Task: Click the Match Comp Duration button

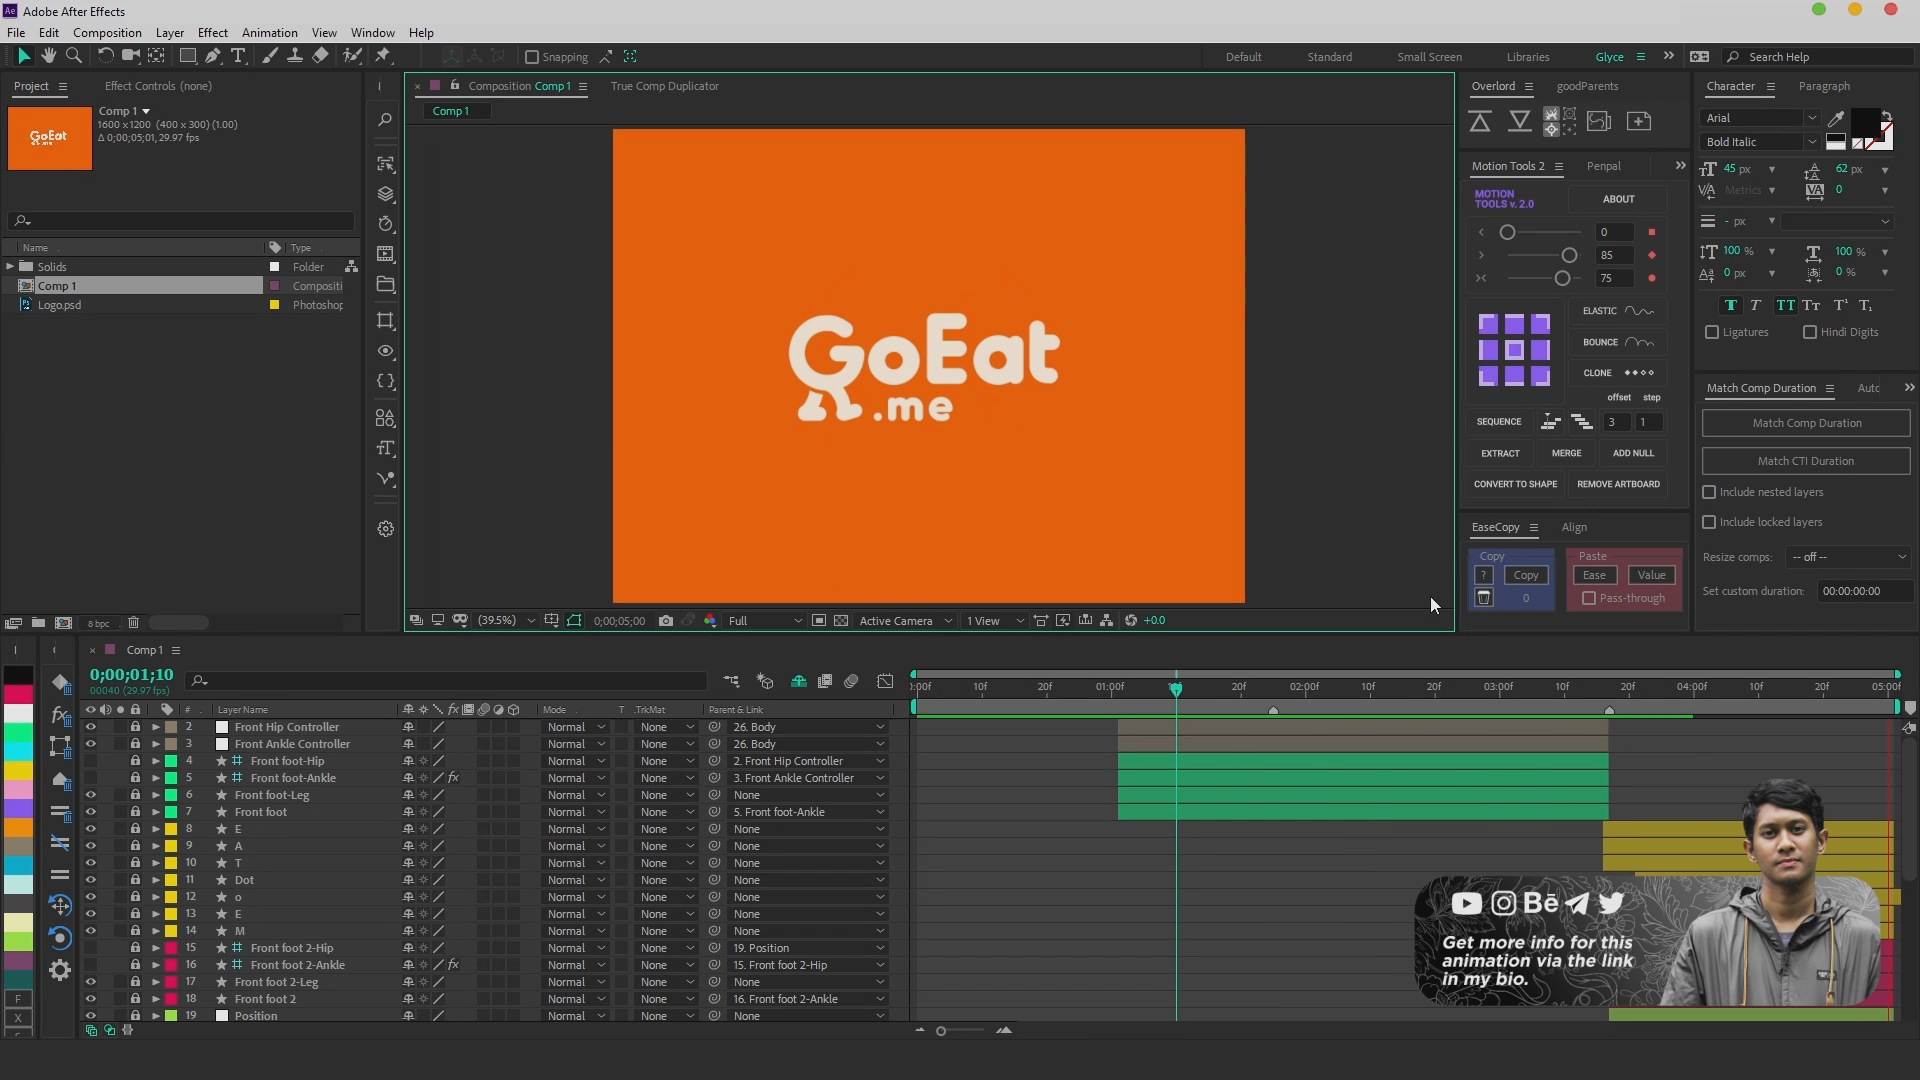Action: click(1806, 423)
